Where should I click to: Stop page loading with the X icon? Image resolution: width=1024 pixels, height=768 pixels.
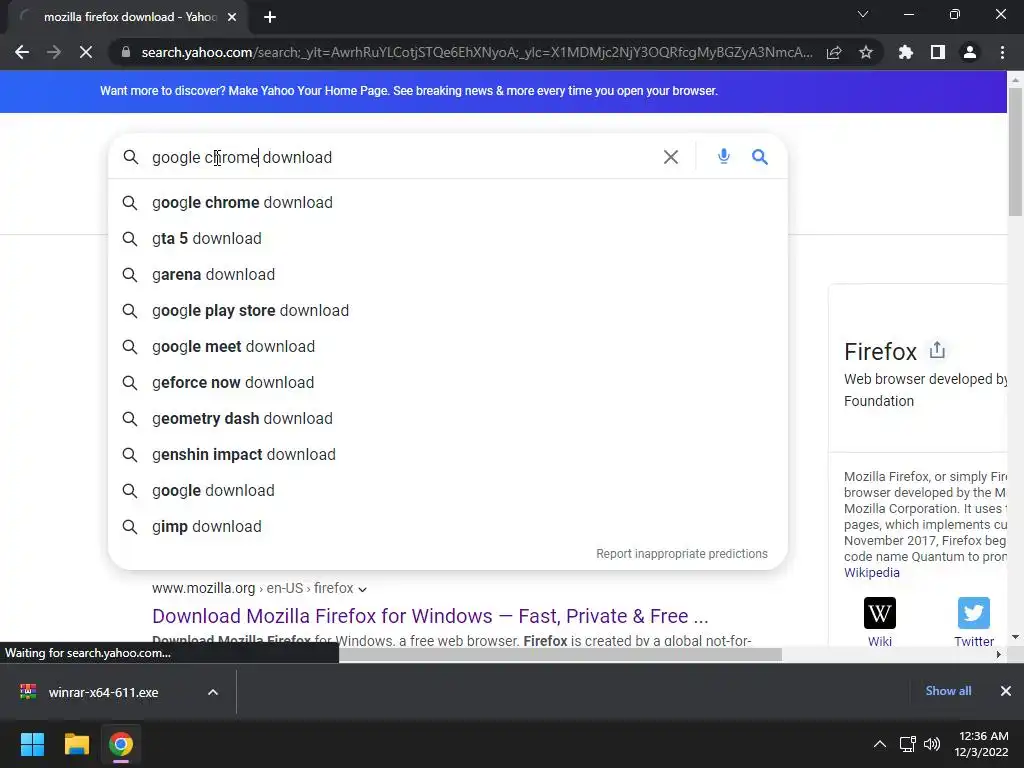pos(86,52)
